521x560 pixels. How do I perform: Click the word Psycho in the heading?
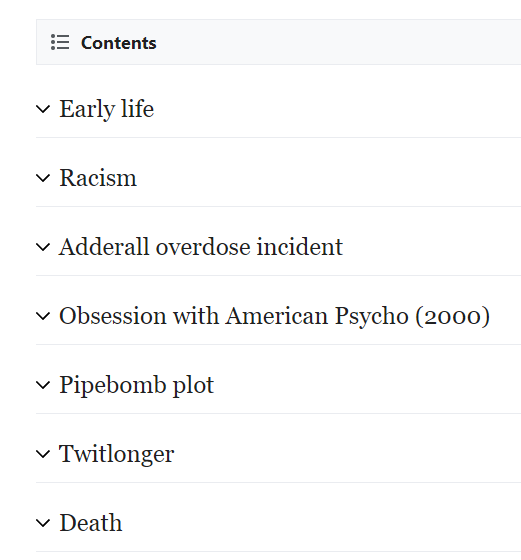372,316
